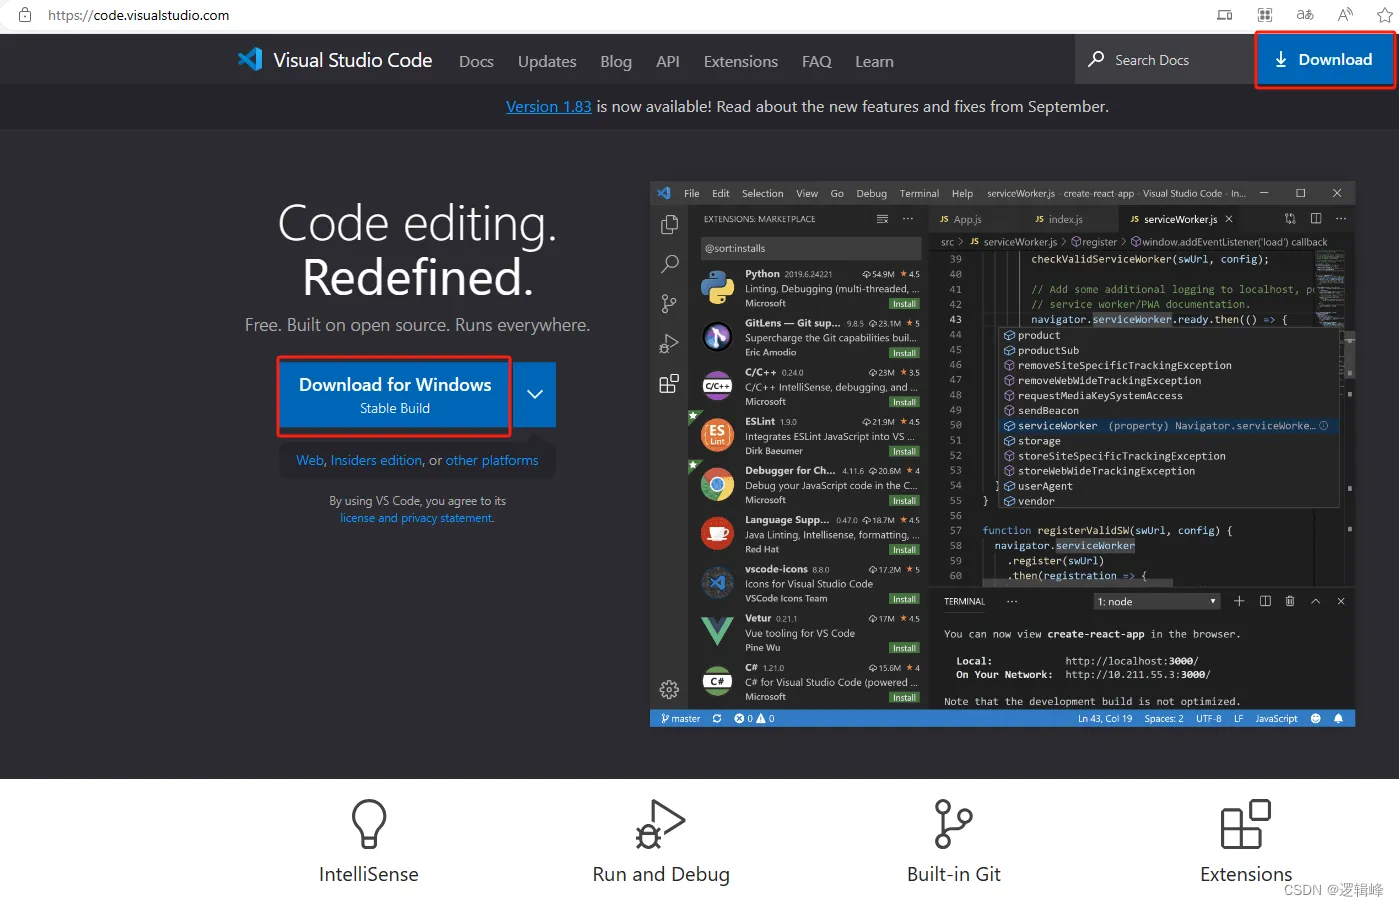Open Search in the pictured VS Code activity bar

click(670, 264)
